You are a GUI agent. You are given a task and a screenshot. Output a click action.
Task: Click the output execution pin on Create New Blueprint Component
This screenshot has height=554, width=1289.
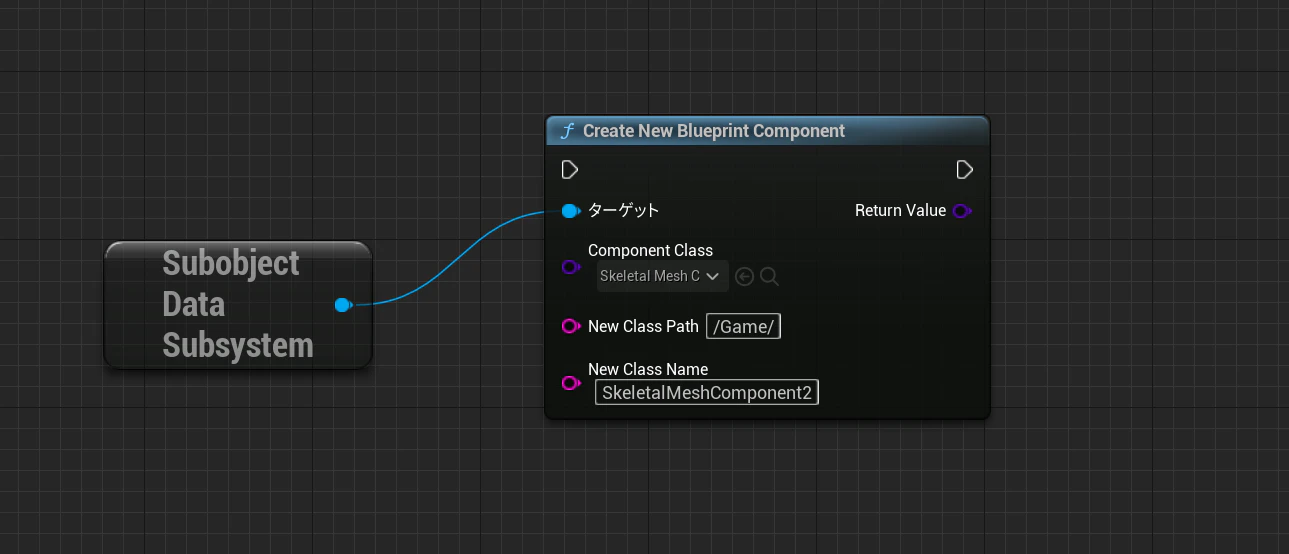pos(964,170)
